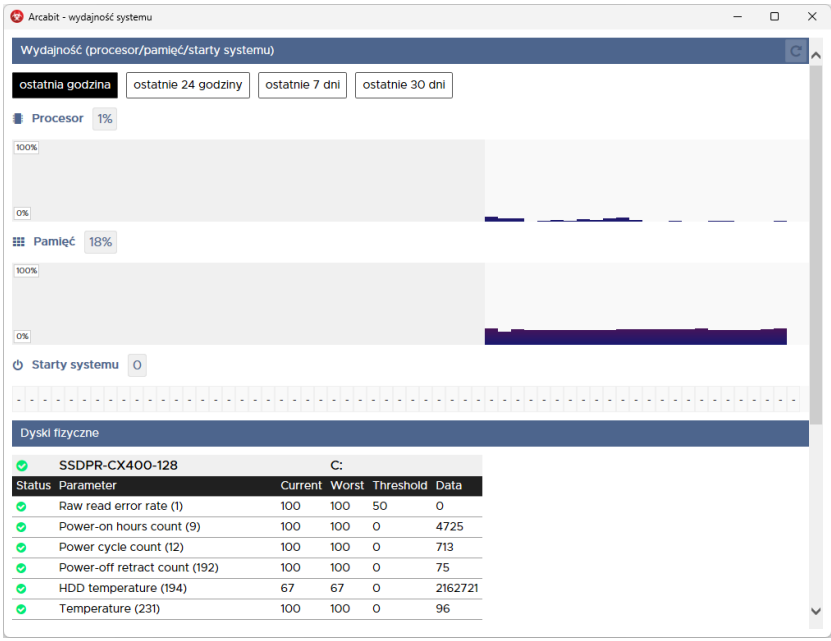Click the C: drive letter
Viewport: 831px width, 641px height.
(x=337, y=466)
